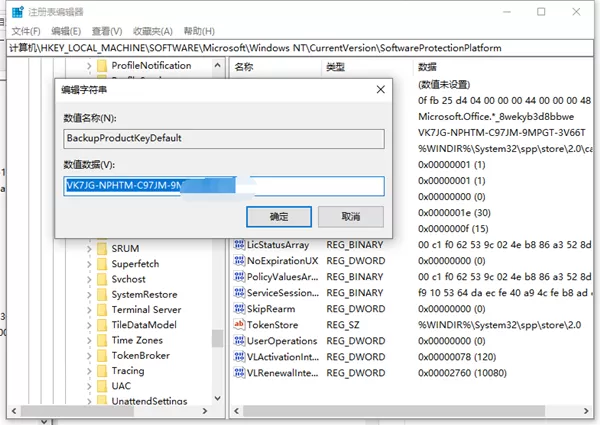Open the 编辑(E) menu
This screenshot has height=425, width=600.
[x=66, y=31]
